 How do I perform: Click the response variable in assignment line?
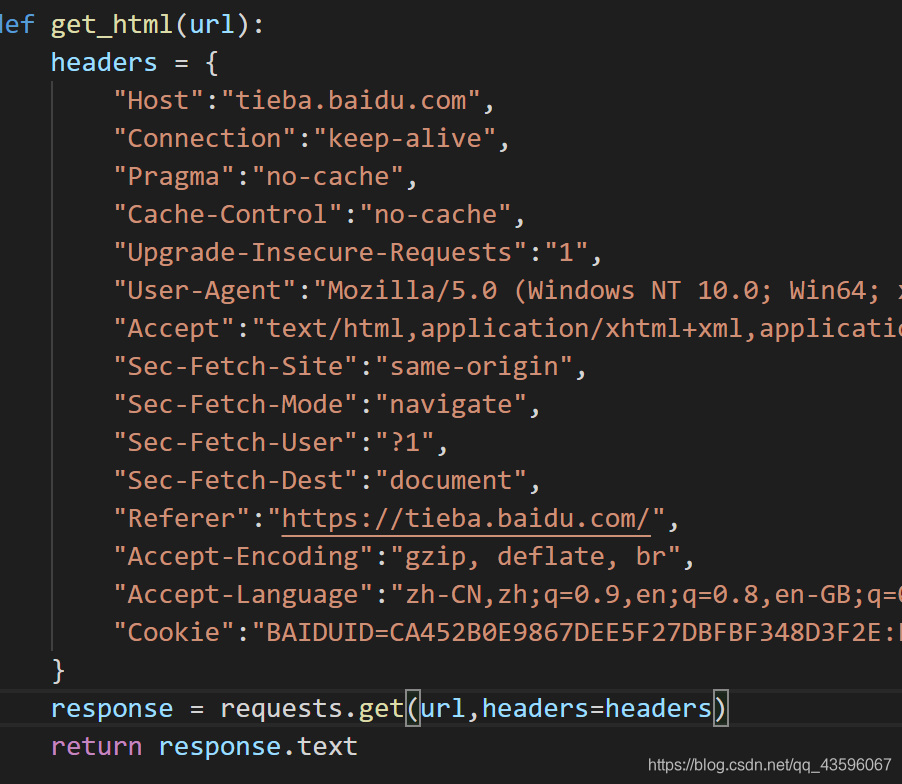[112, 708]
